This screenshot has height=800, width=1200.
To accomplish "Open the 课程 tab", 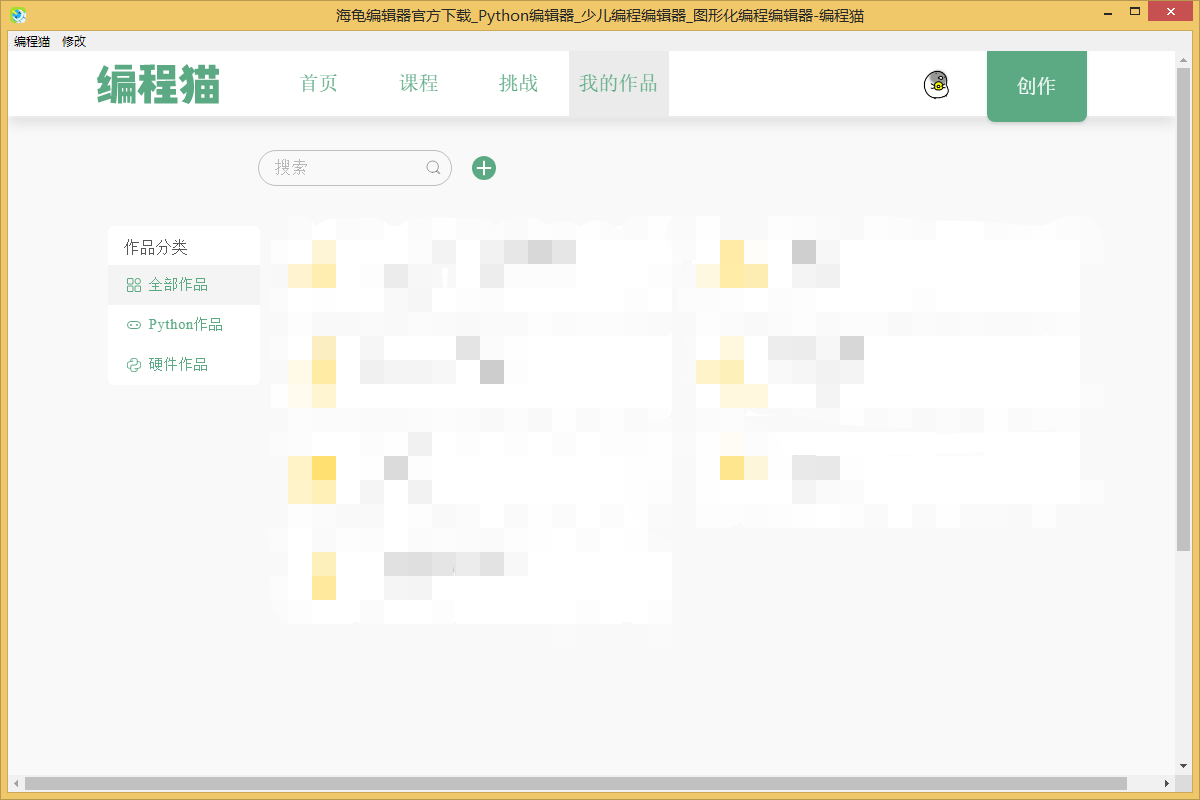I will click(419, 84).
